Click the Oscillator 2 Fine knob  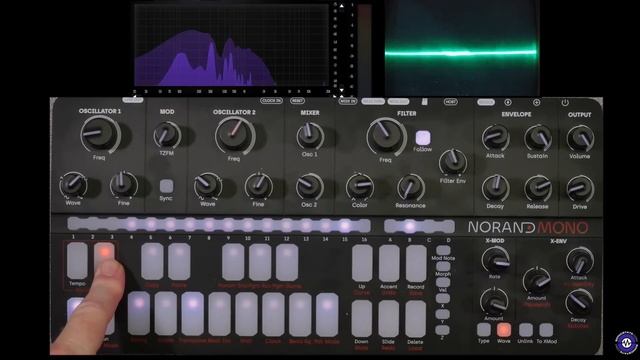click(258, 186)
